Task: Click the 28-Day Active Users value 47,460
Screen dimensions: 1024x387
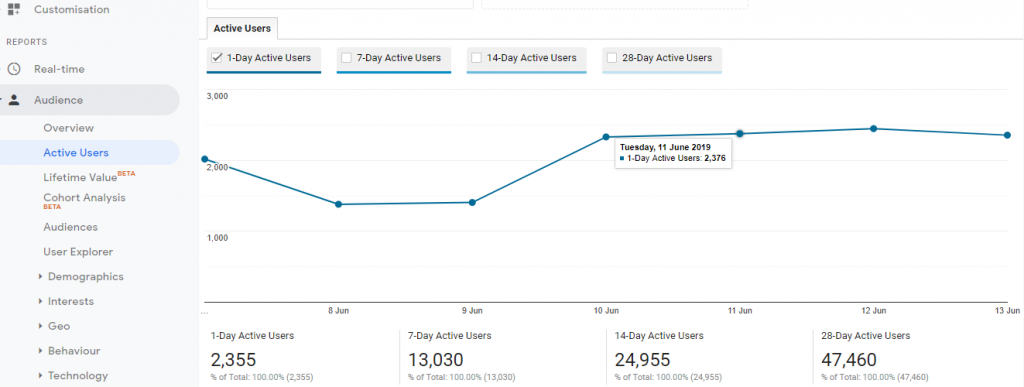Action: [849, 360]
